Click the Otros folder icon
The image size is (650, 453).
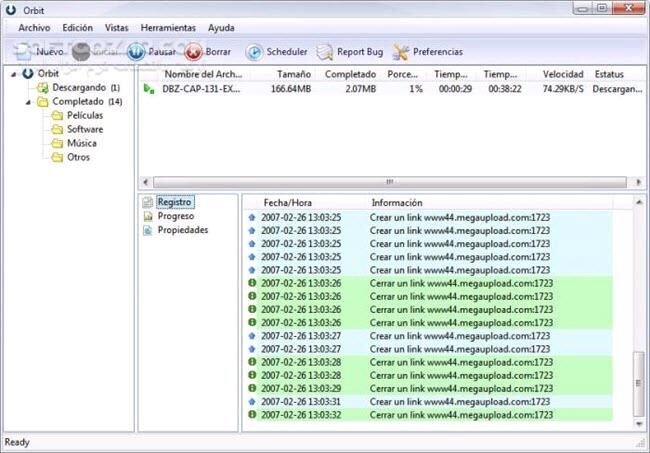(x=57, y=157)
